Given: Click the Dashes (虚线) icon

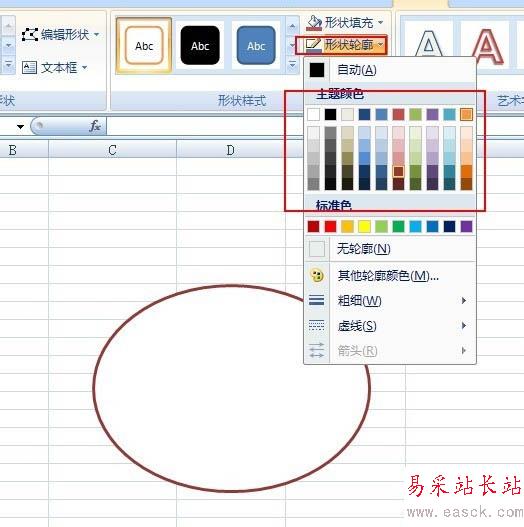Looking at the screenshot, I should [x=316, y=325].
